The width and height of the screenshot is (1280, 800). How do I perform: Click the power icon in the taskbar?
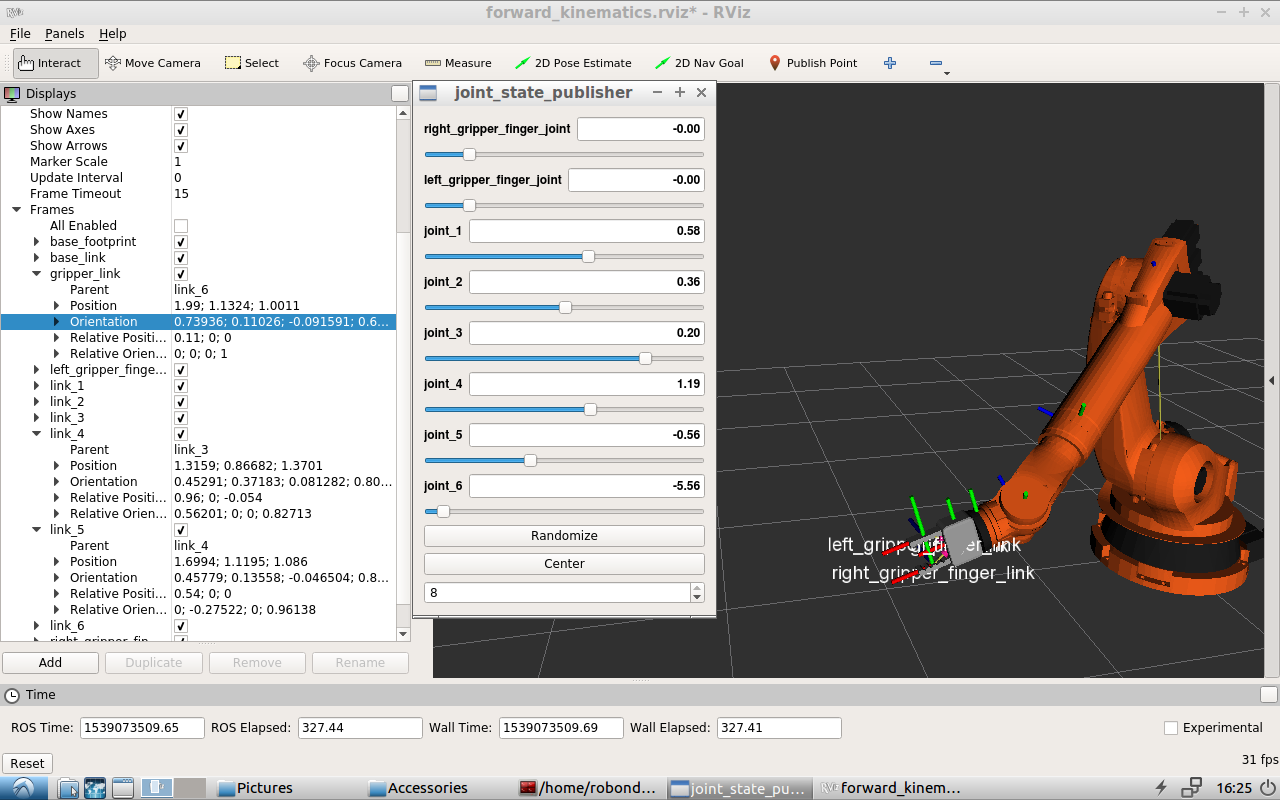(1268, 788)
